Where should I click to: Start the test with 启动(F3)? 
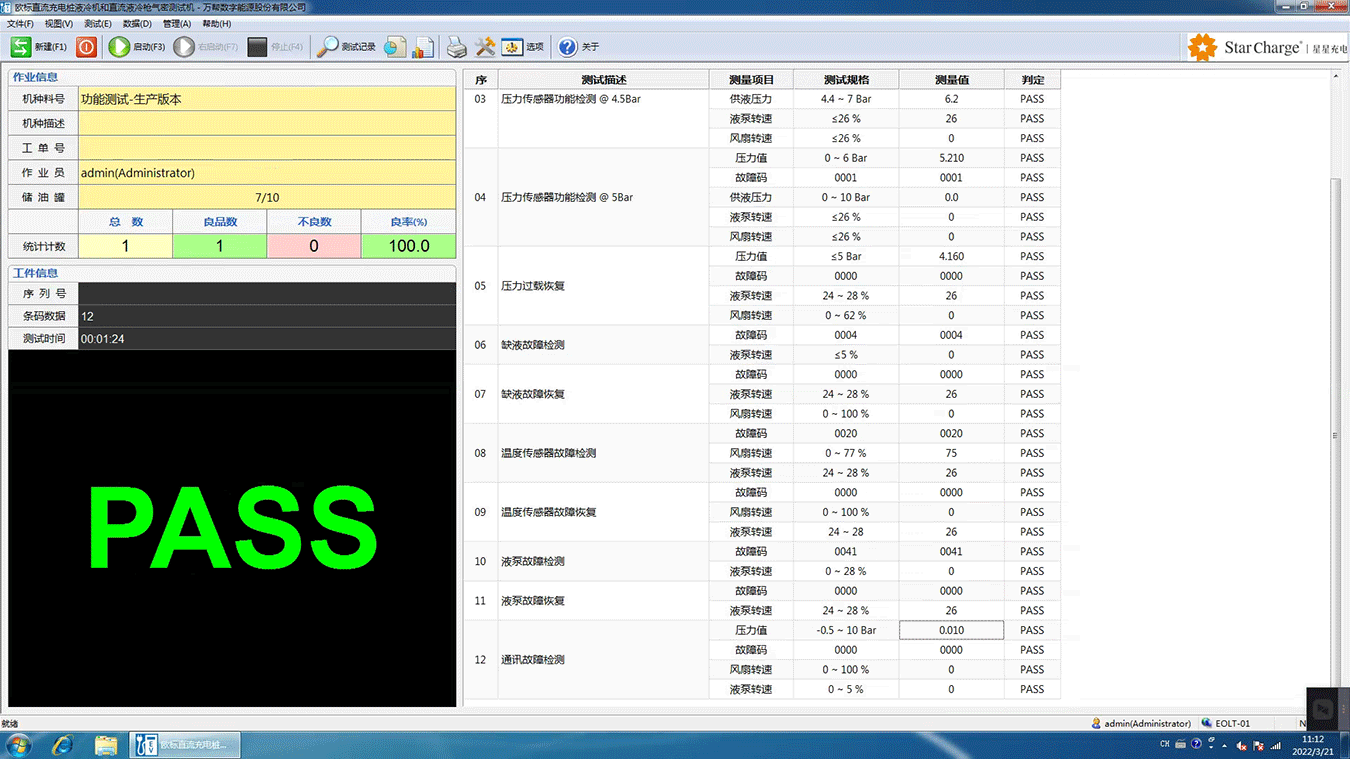120,47
